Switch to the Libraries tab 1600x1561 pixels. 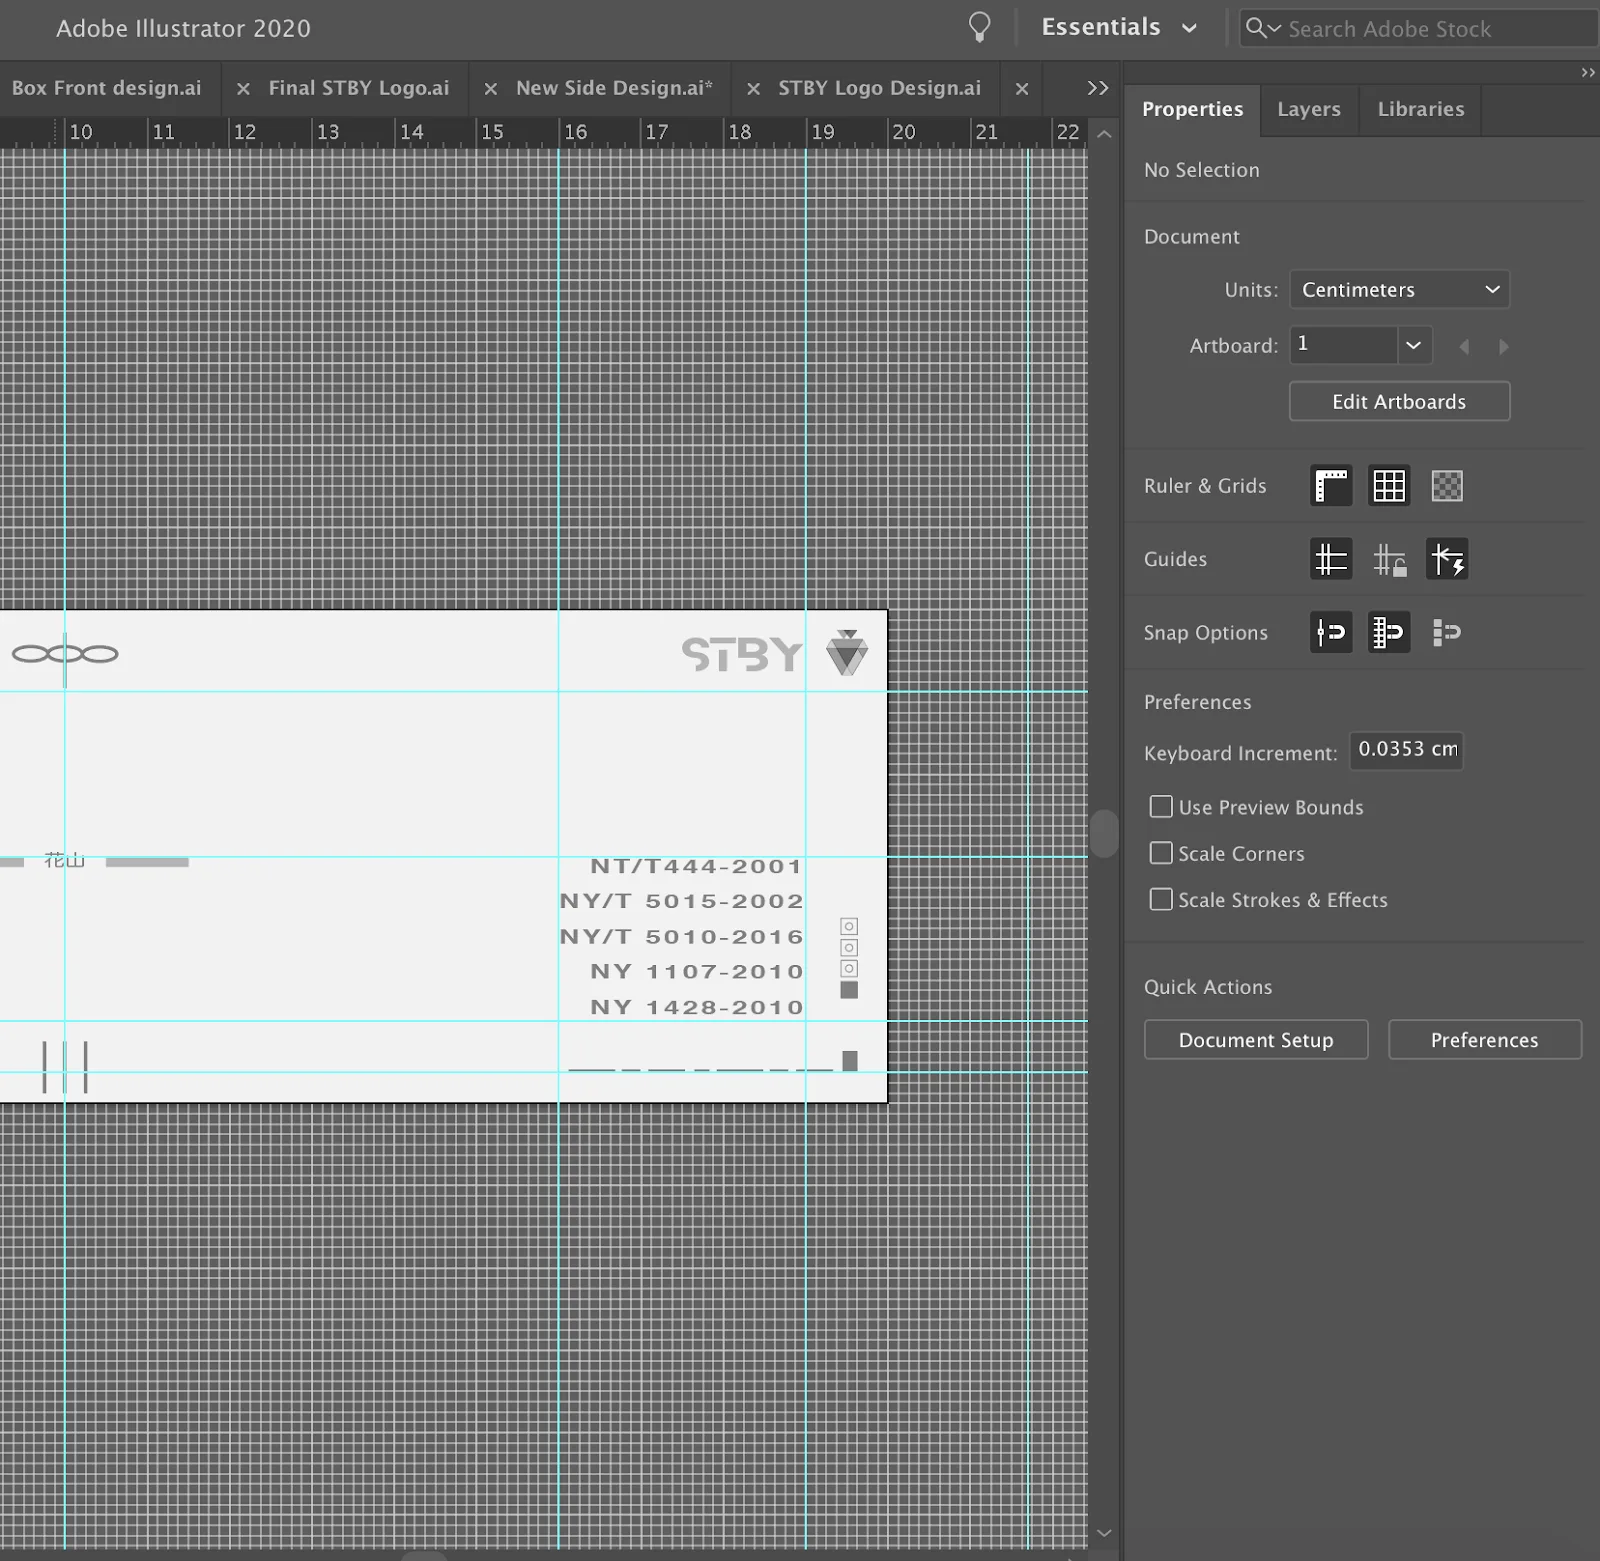1420,109
